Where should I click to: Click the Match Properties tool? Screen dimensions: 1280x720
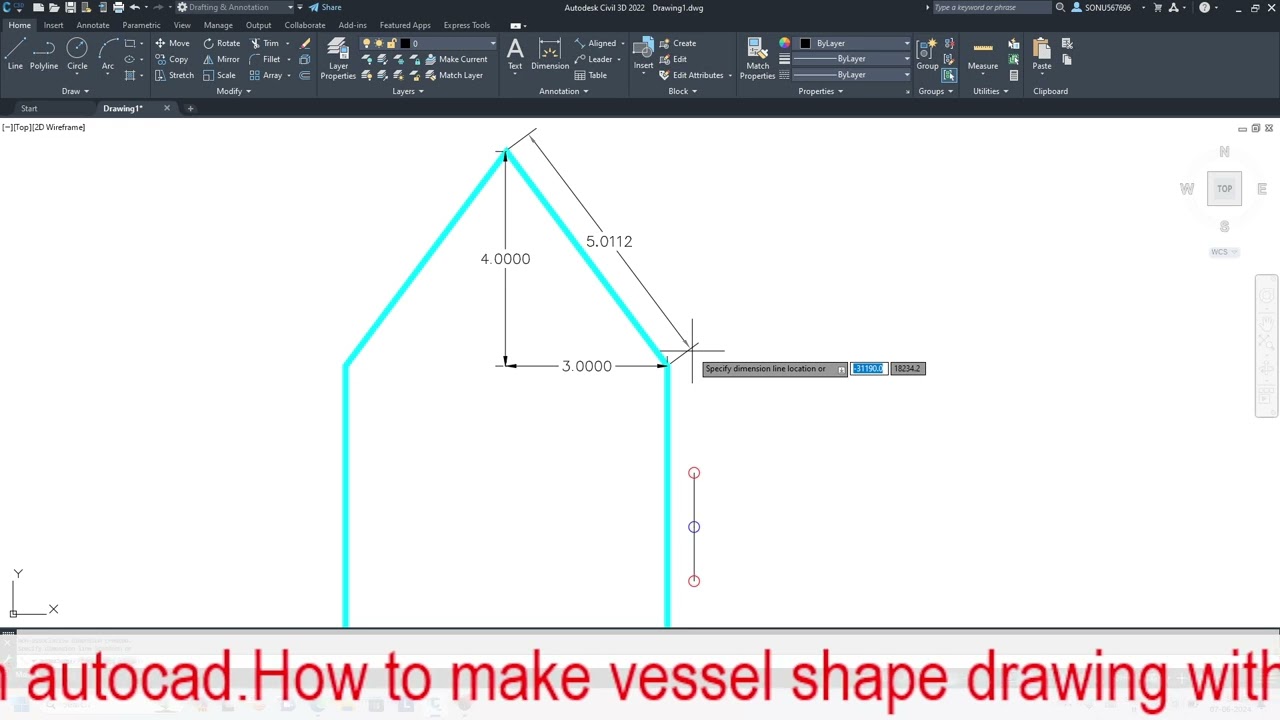(x=757, y=58)
